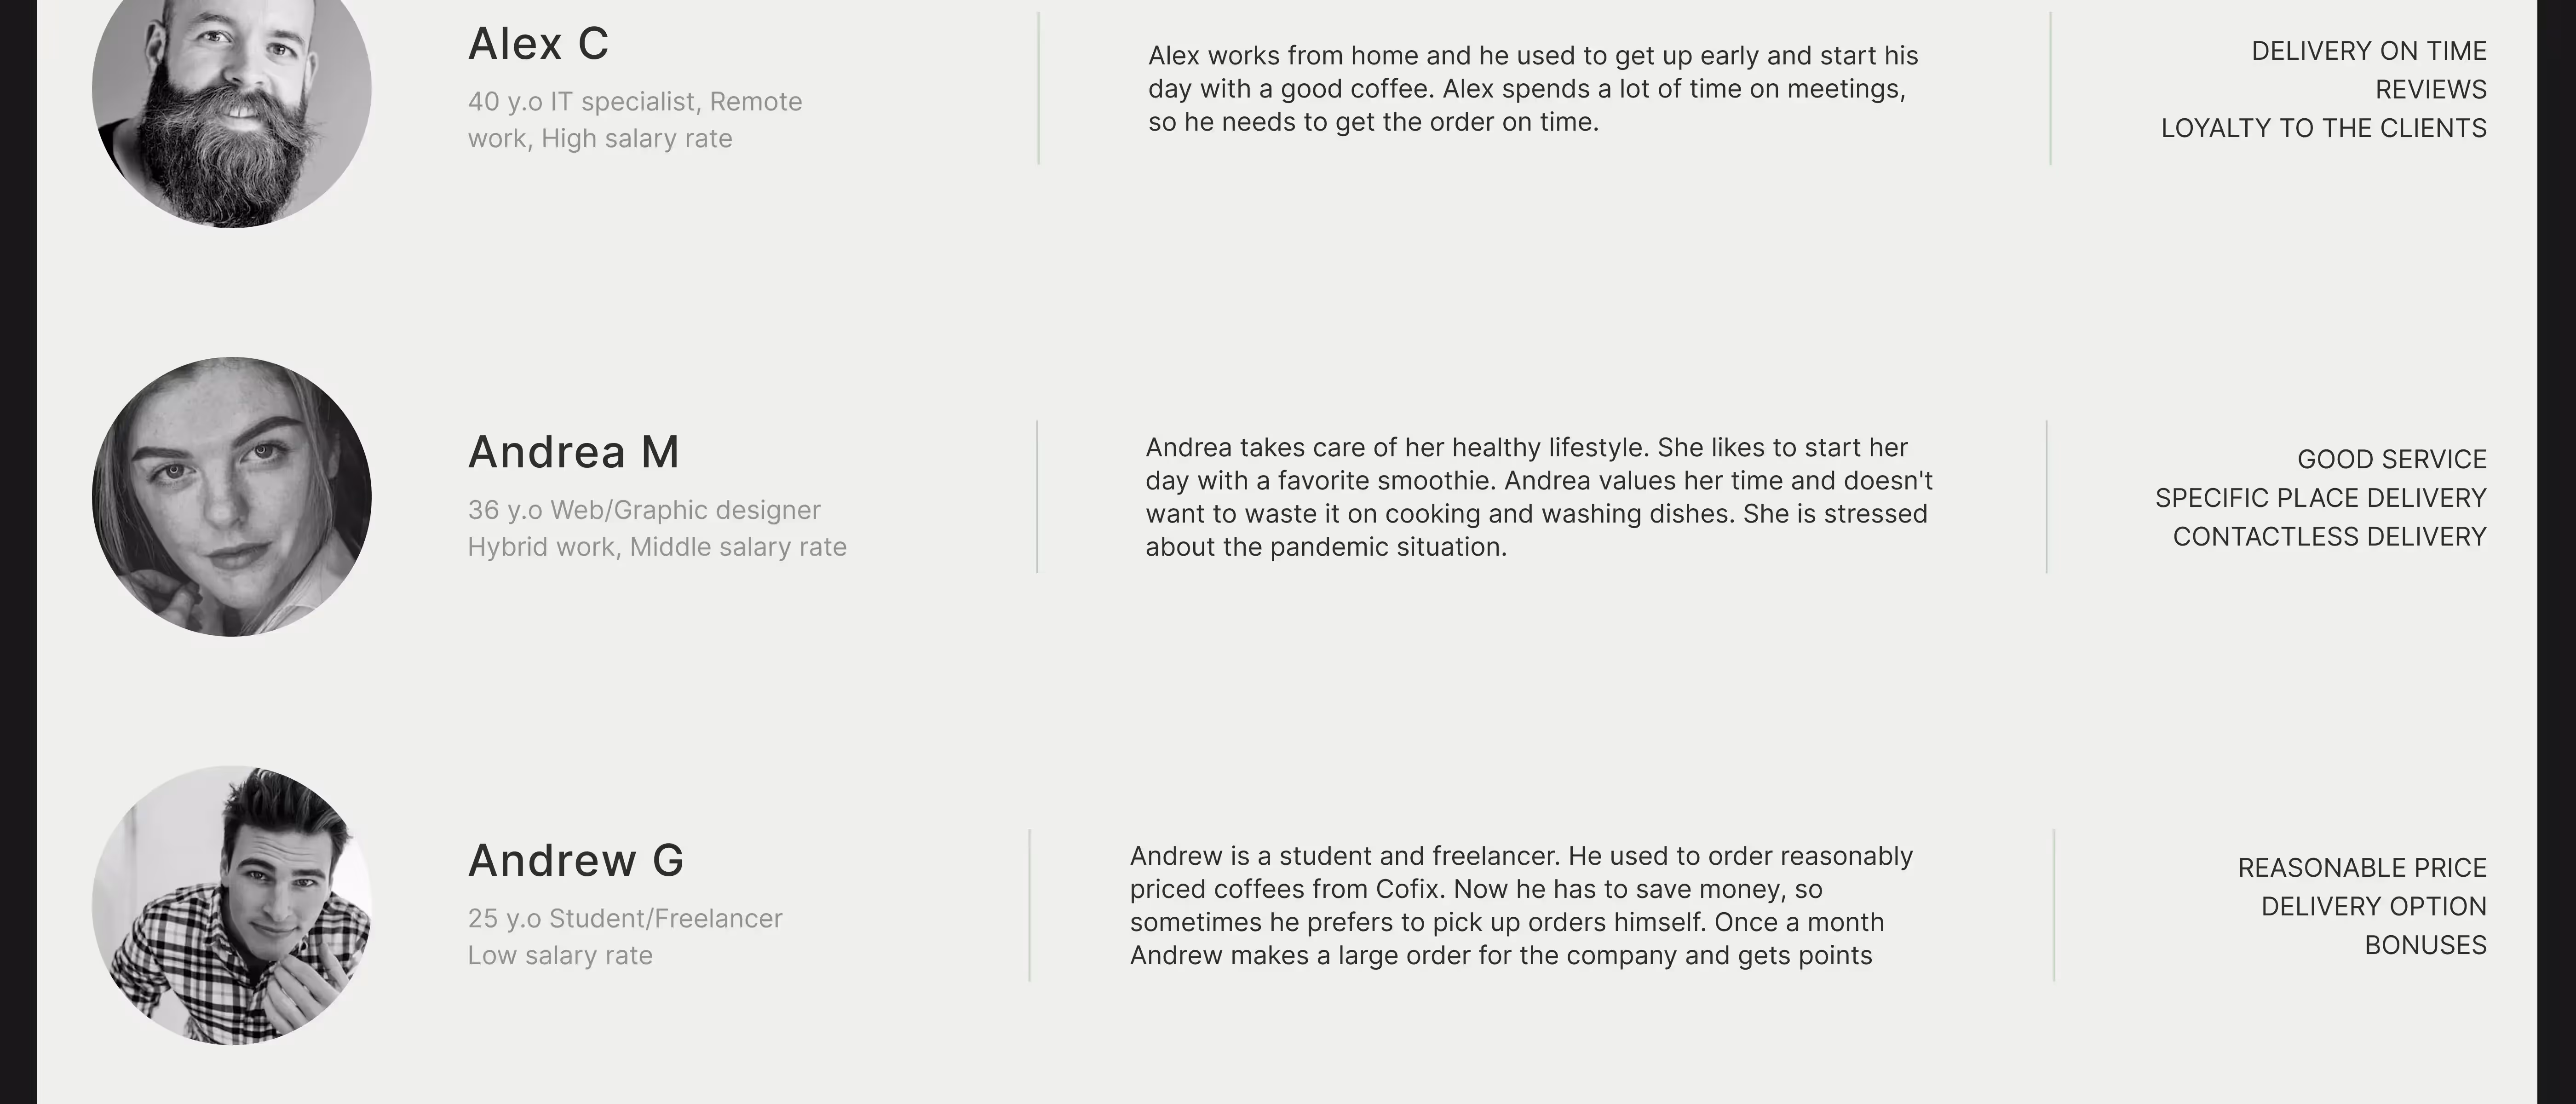Screen dimensions: 2576x1104
Task: Click Alex's work-from-home description paragraph
Action: point(1533,89)
